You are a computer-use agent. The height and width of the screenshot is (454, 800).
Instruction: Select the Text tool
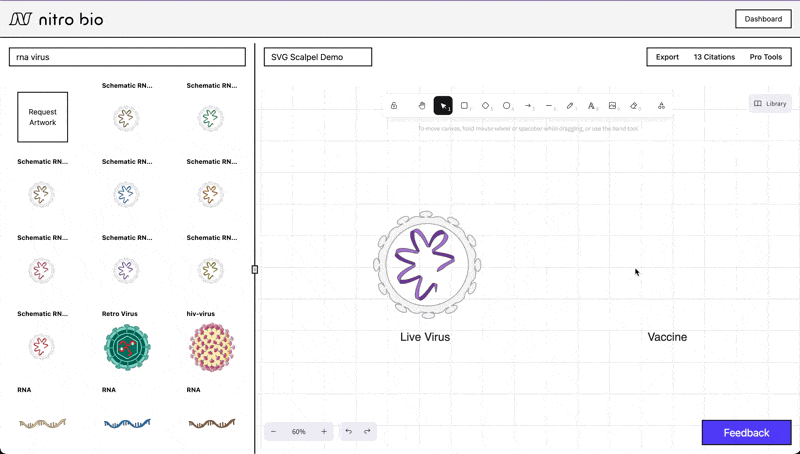click(x=591, y=105)
